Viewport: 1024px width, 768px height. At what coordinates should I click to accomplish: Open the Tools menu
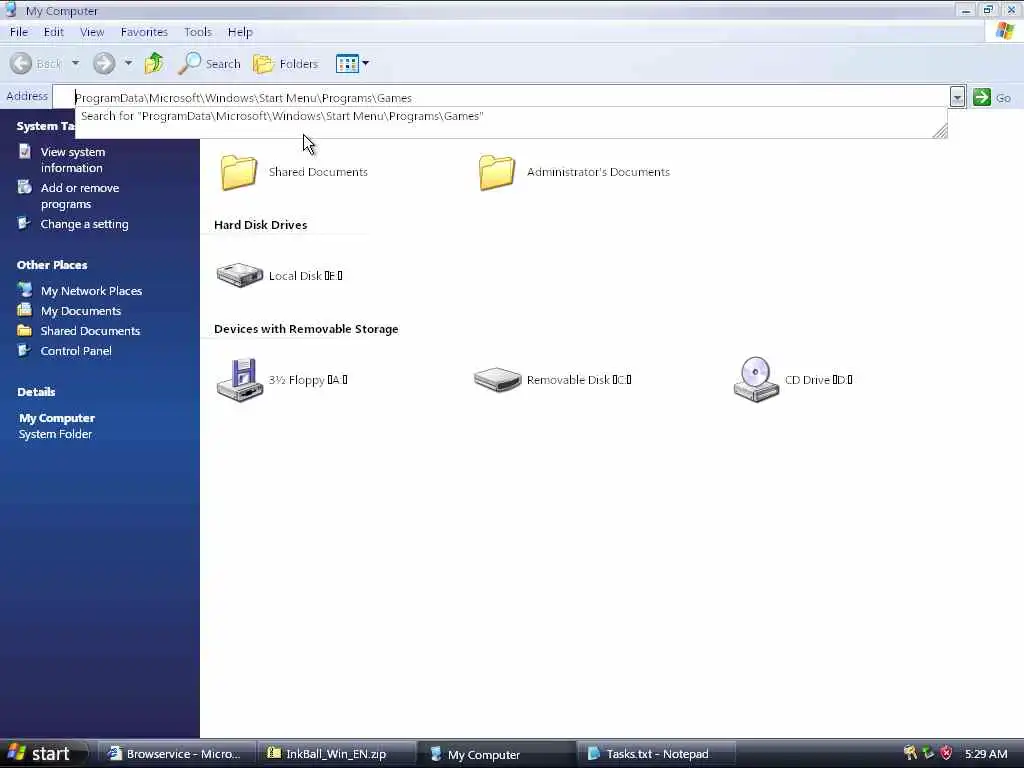click(x=198, y=31)
